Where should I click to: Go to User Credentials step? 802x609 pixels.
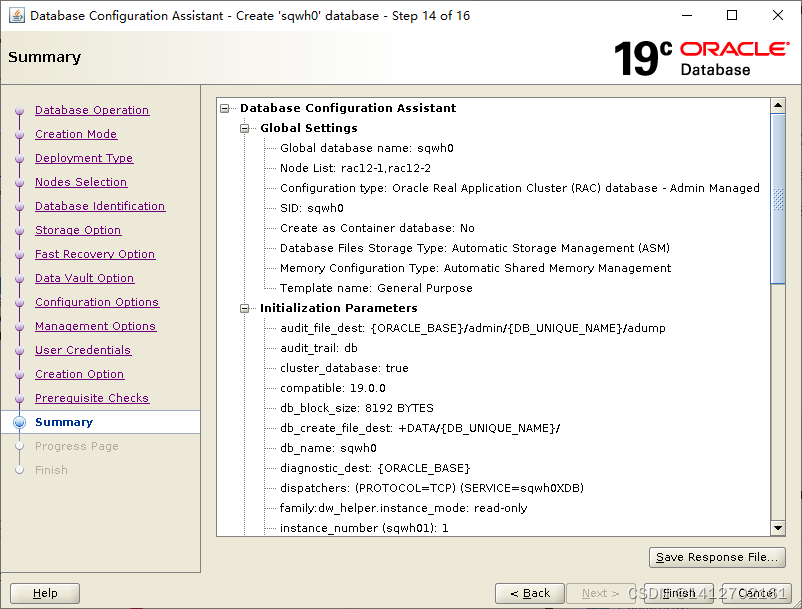tap(83, 350)
